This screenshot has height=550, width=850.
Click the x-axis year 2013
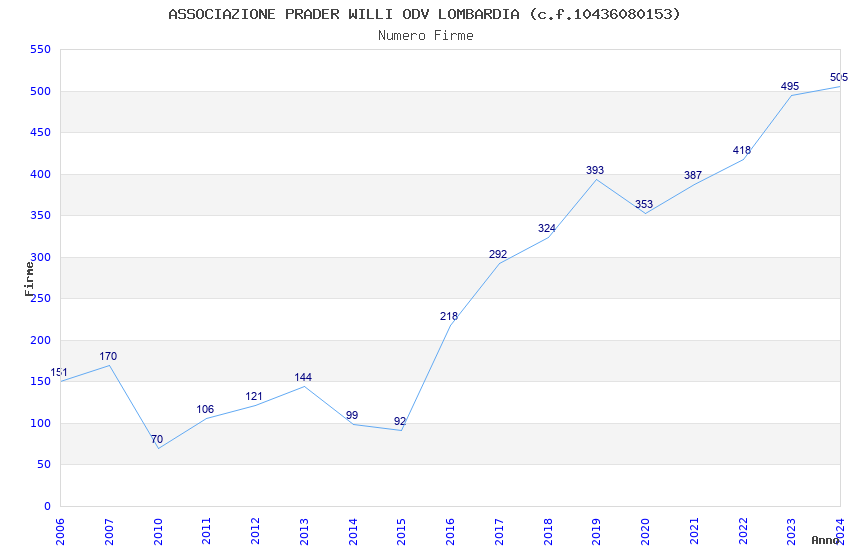tap(304, 531)
